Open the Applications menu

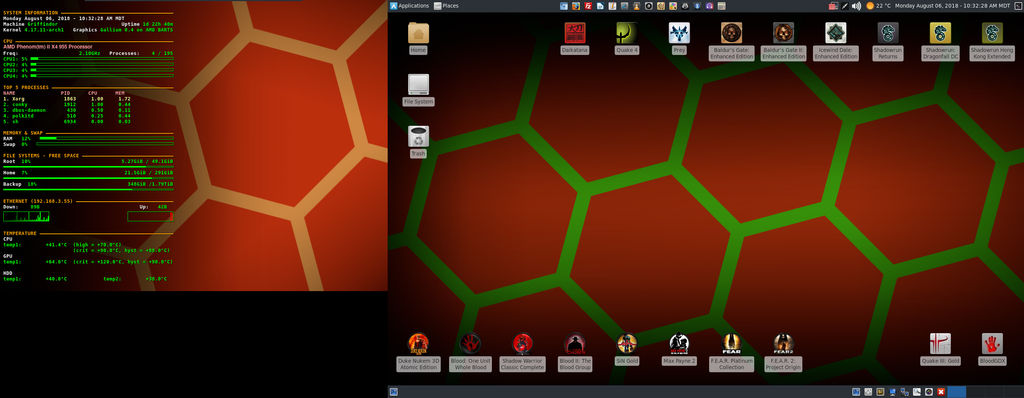click(x=409, y=6)
